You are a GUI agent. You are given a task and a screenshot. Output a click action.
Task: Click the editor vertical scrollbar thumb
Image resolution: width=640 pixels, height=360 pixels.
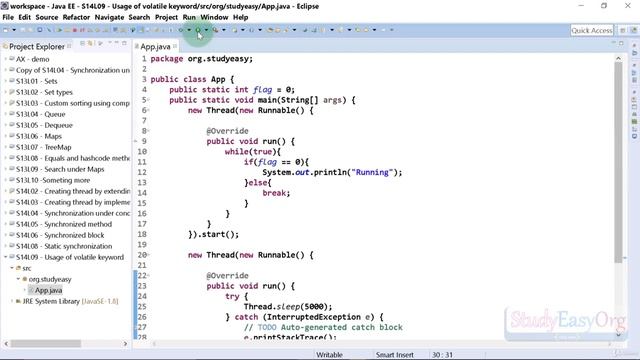[618, 162]
